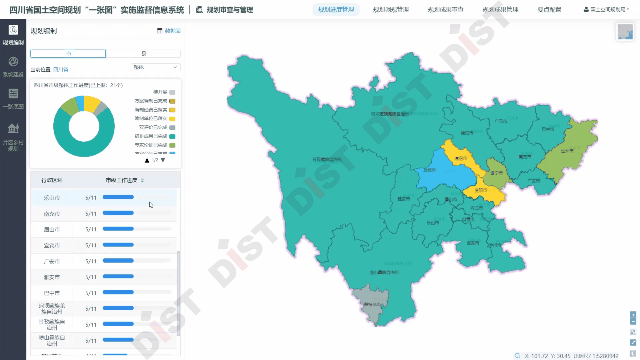Click the light gray legend swatch
The image size is (640, 360).
click(x=172, y=93)
